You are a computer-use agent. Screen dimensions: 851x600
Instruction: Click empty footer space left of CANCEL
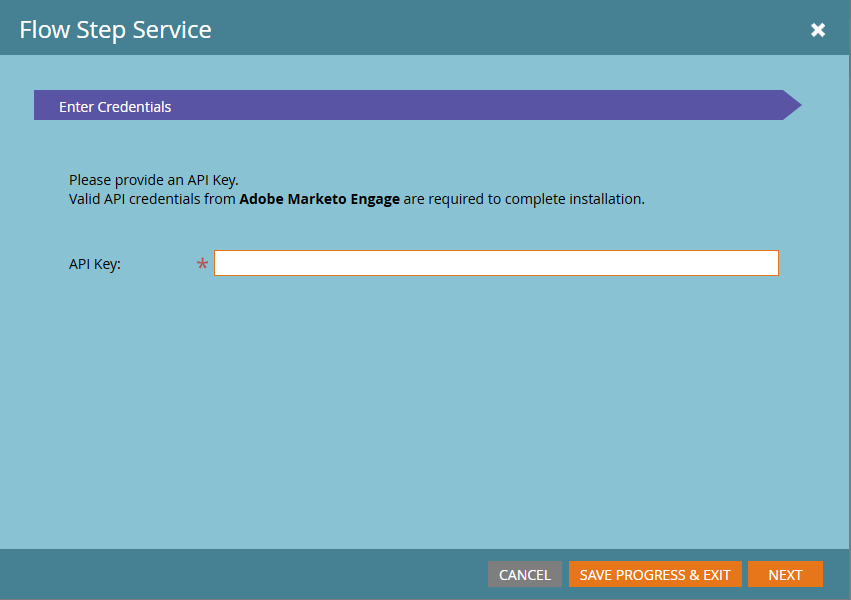[x=250, y=575]
